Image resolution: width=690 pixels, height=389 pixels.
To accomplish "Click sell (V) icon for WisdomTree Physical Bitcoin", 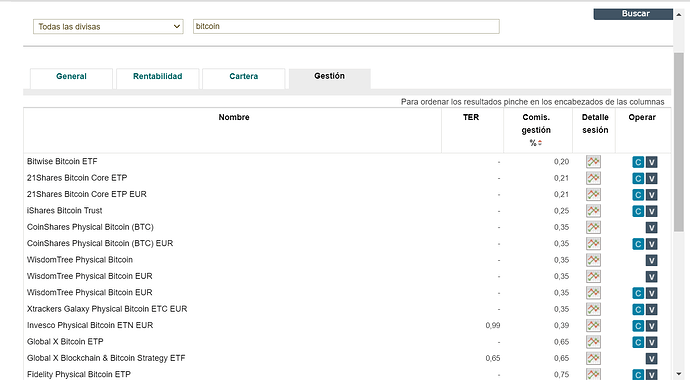I will [x=651, y=261].
